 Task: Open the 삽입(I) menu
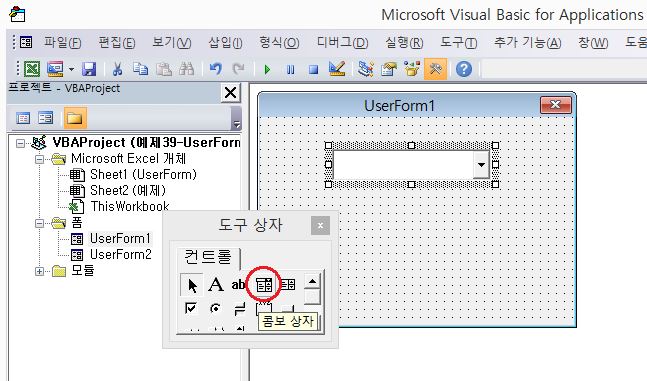[x=225, y=43]
